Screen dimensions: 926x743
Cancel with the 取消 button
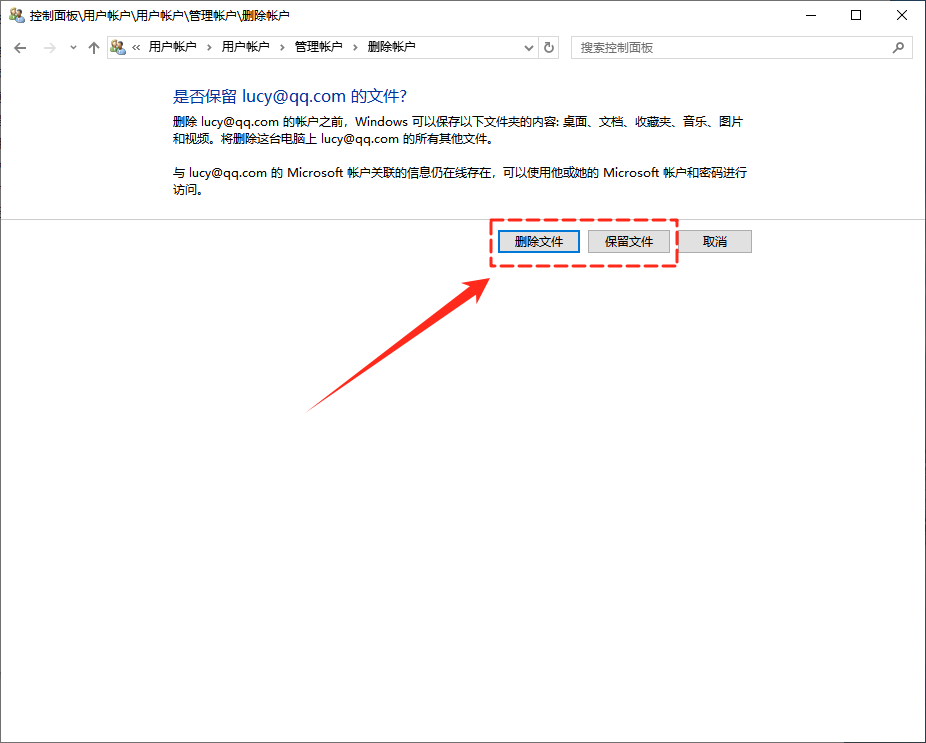pos(714,242)
